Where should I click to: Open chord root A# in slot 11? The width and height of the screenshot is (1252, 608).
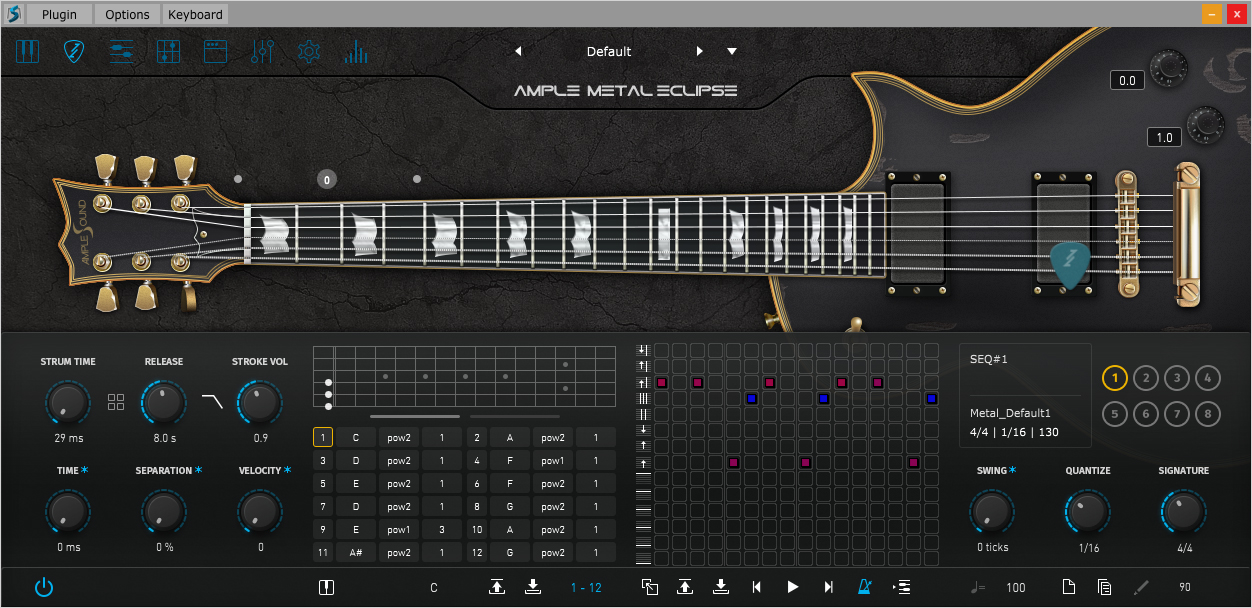click(x=355, y=552)
